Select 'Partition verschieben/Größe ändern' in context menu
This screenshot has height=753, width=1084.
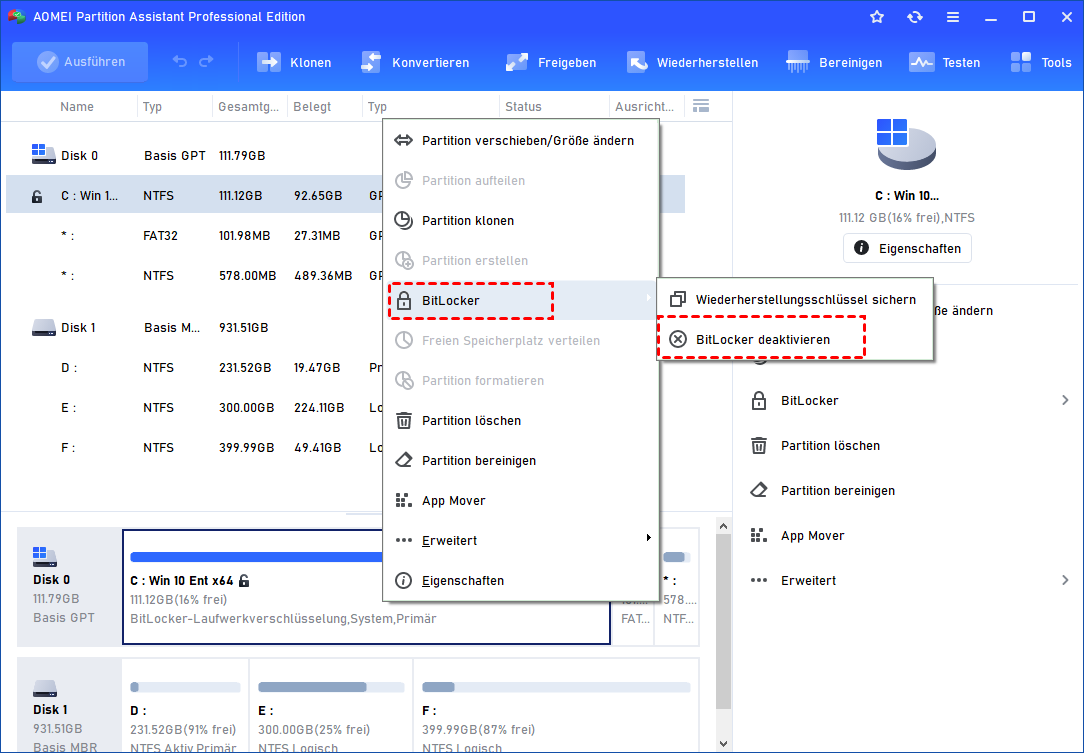pyautogui.click(x=521, y=140)
